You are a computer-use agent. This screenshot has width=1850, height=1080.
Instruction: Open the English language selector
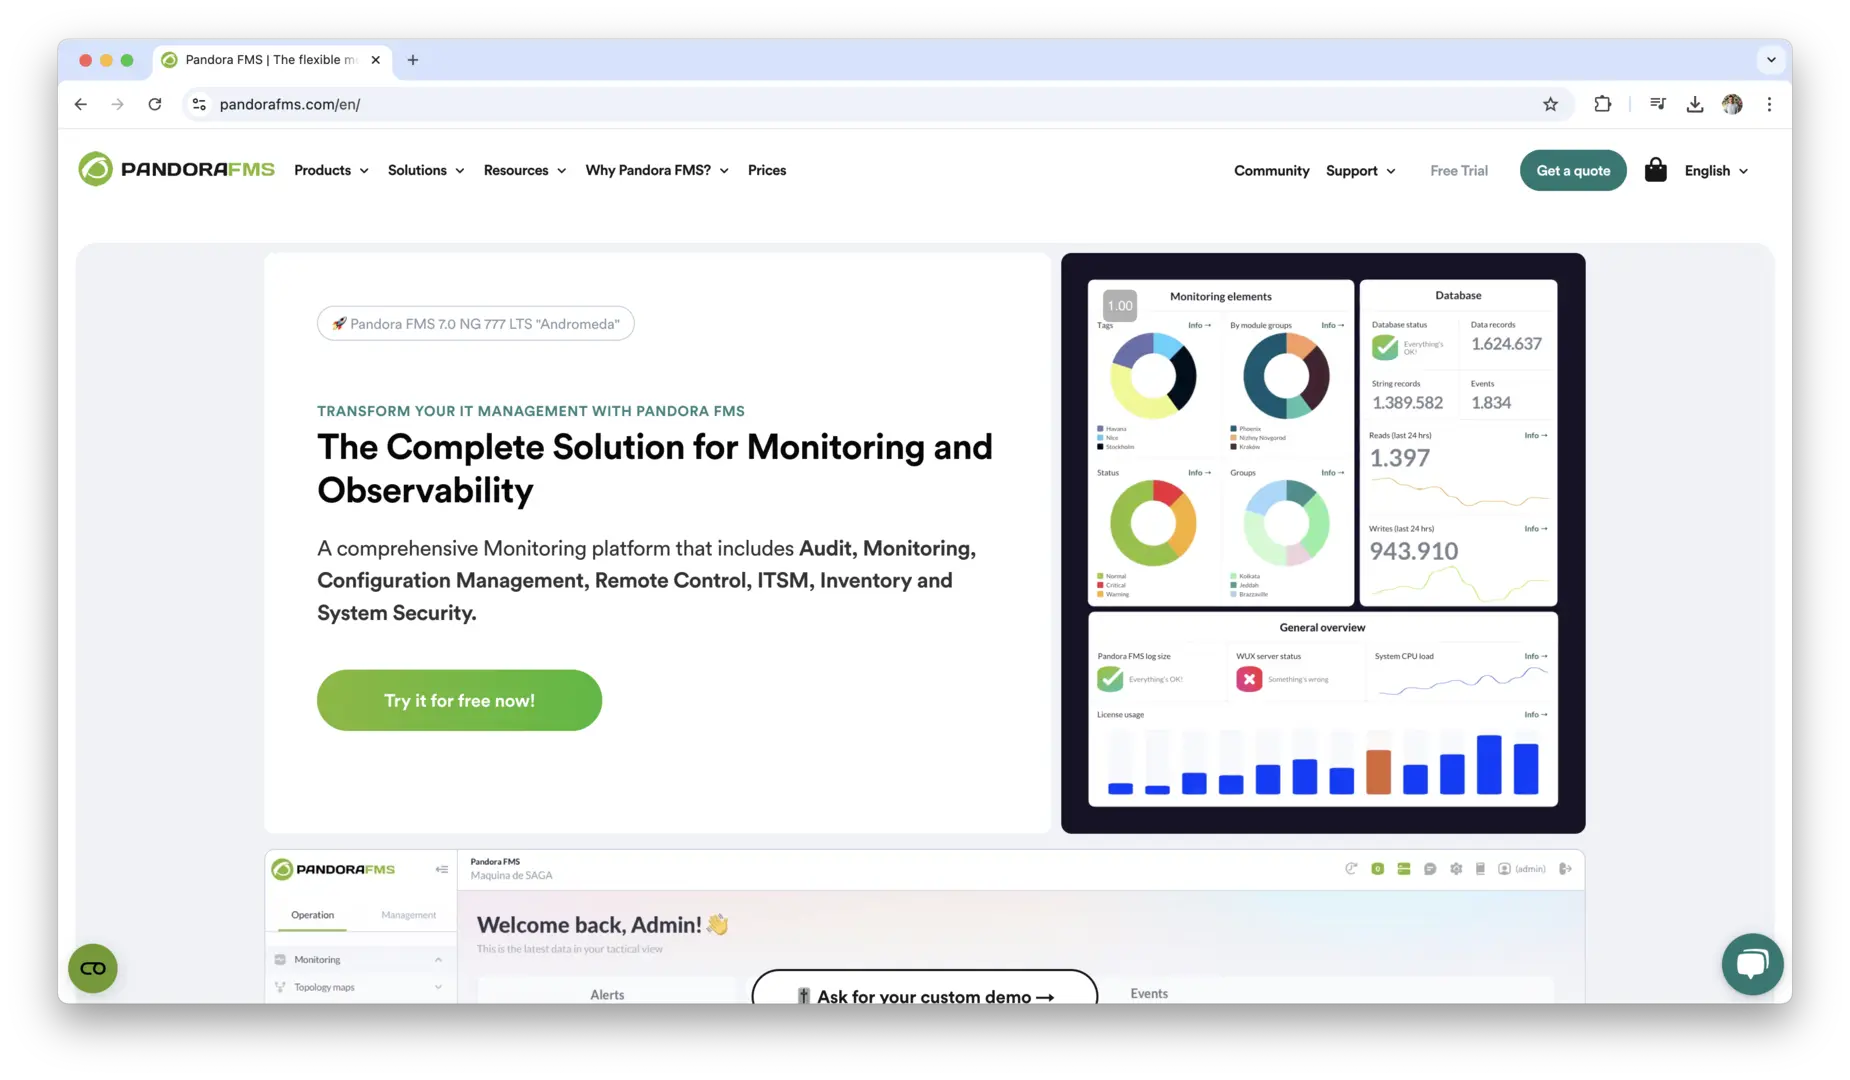tap(1716, 171)
